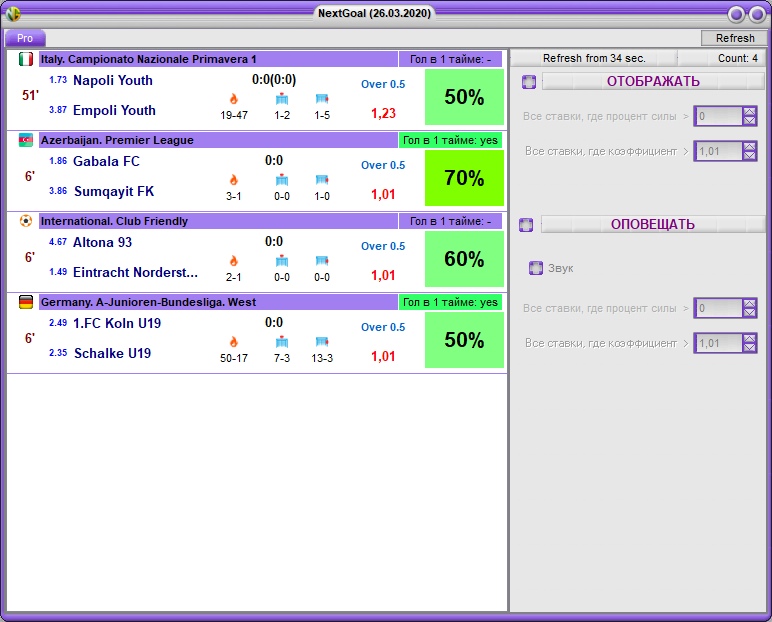This screenshot has width=772, height=622.
Task: Increase notify coefficient value
Action: 749,339
